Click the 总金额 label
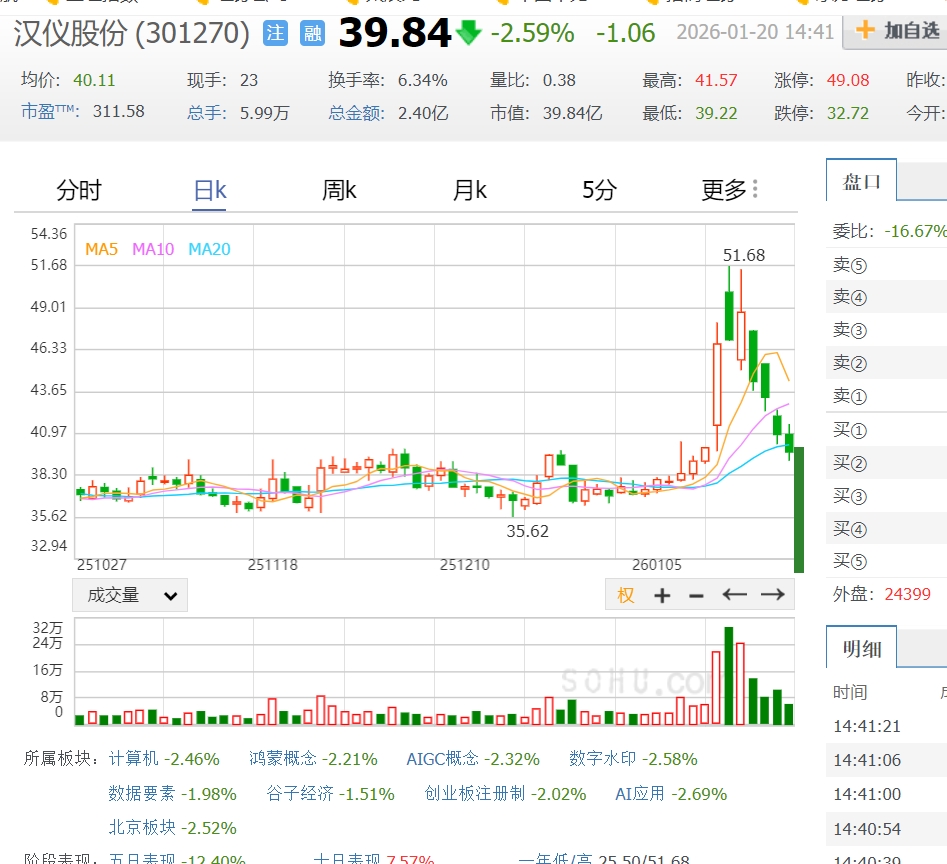 [x=356, y=113]
